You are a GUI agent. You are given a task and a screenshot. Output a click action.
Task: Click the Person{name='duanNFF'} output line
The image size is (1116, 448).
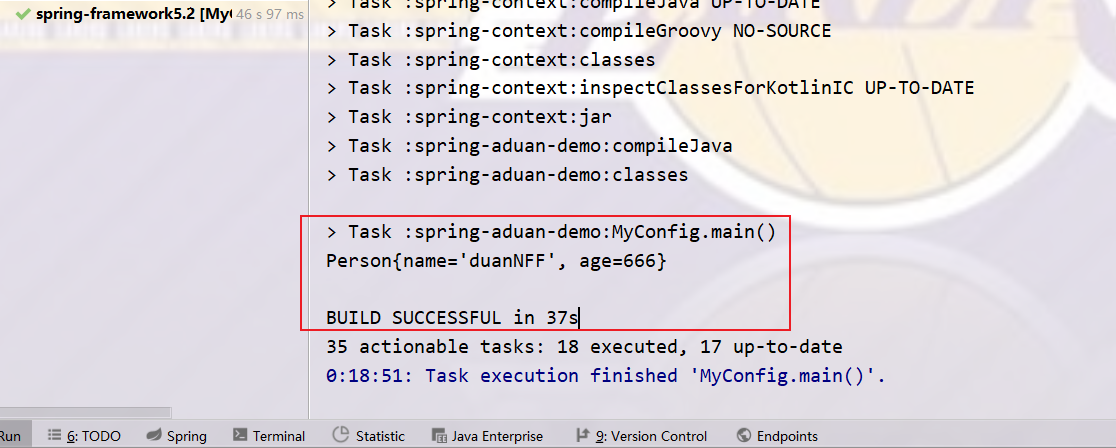pyautogui.click(x=496, y=261)
